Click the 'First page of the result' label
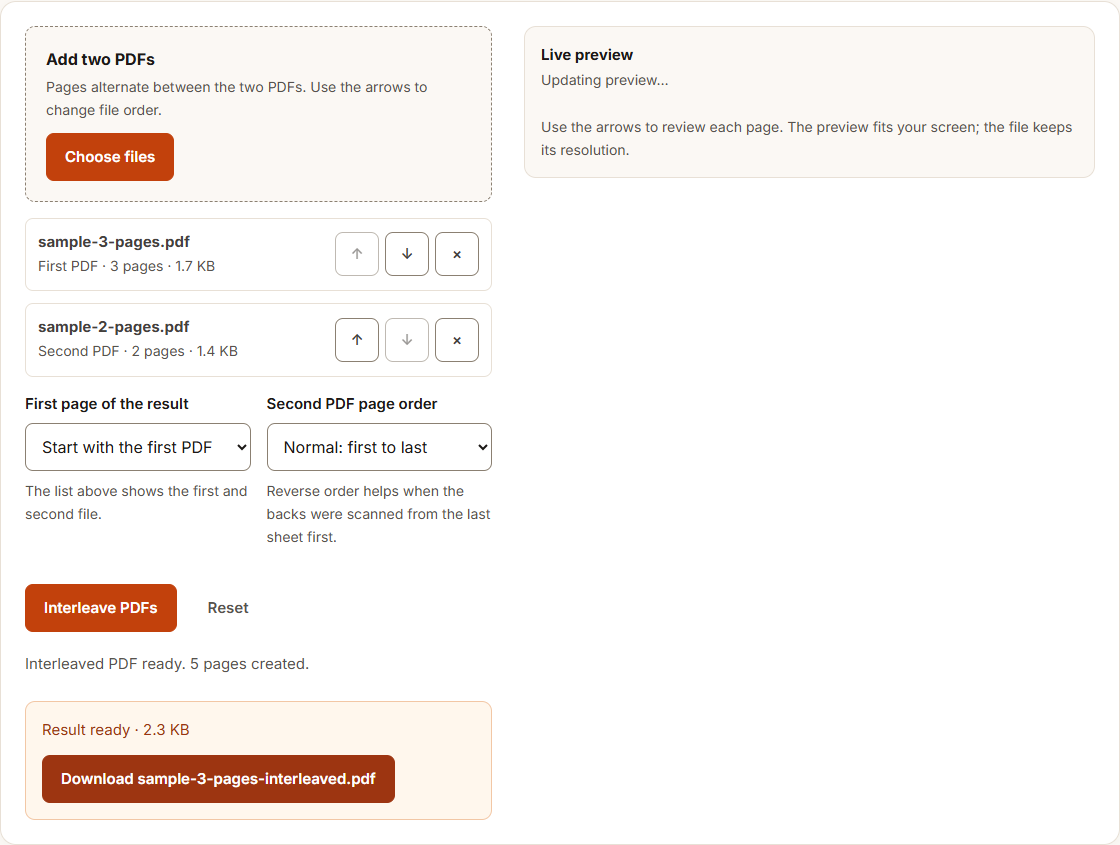This screenshot has height=845, width=1120. click(106, 404)
